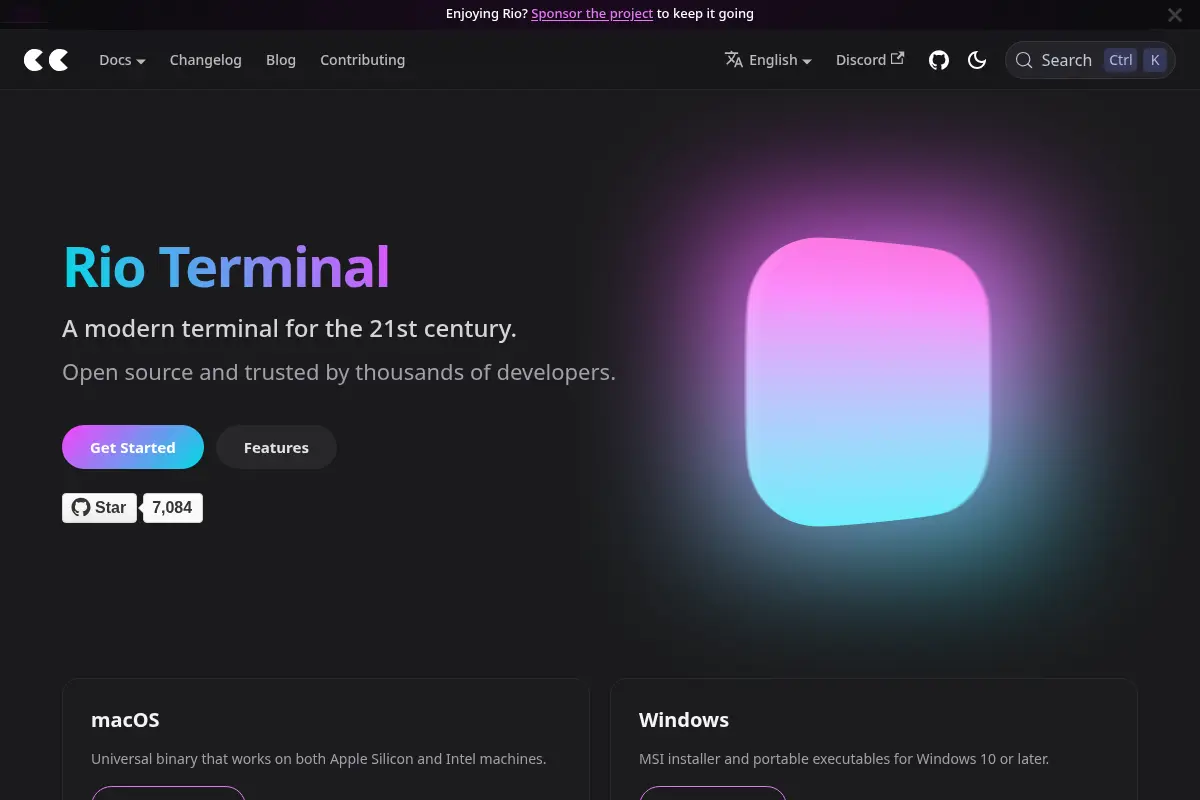Follow the Sponsor the project link

click(592, 14)
